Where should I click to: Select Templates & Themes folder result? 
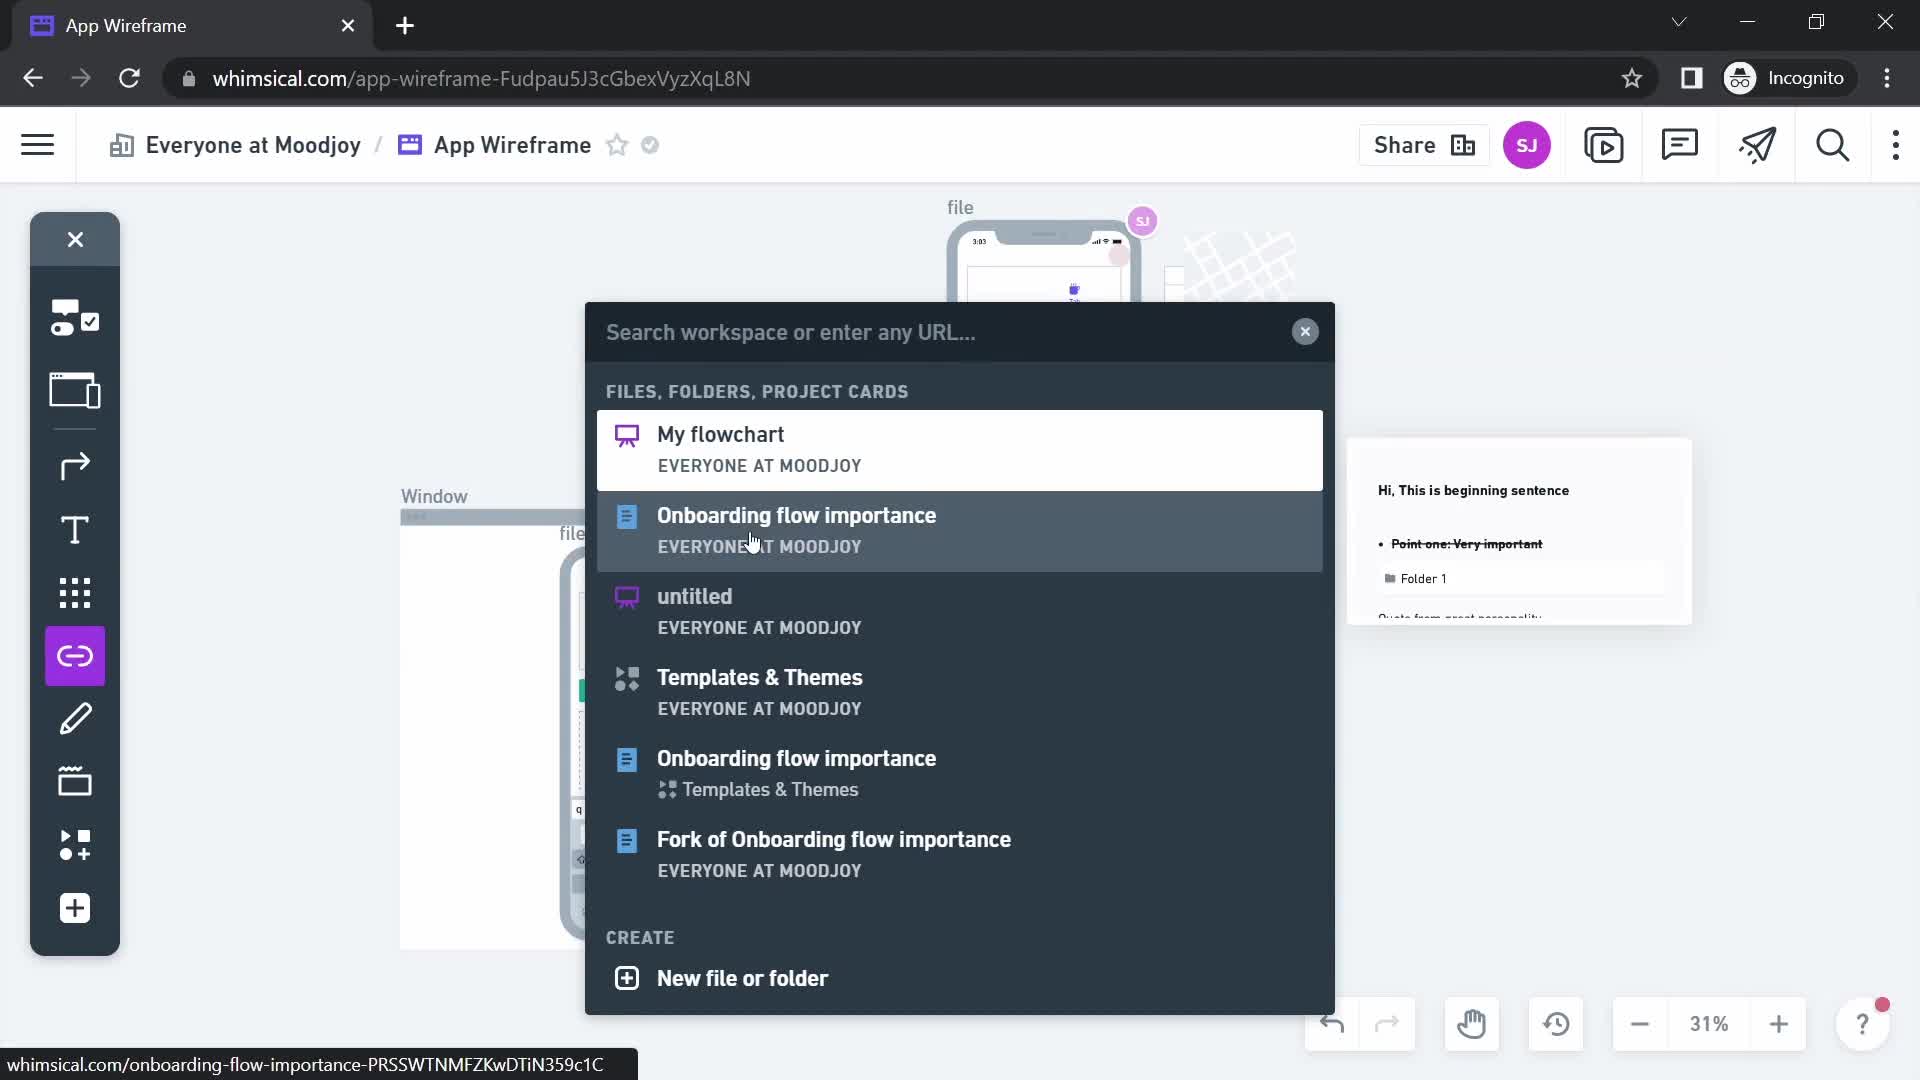960,693
